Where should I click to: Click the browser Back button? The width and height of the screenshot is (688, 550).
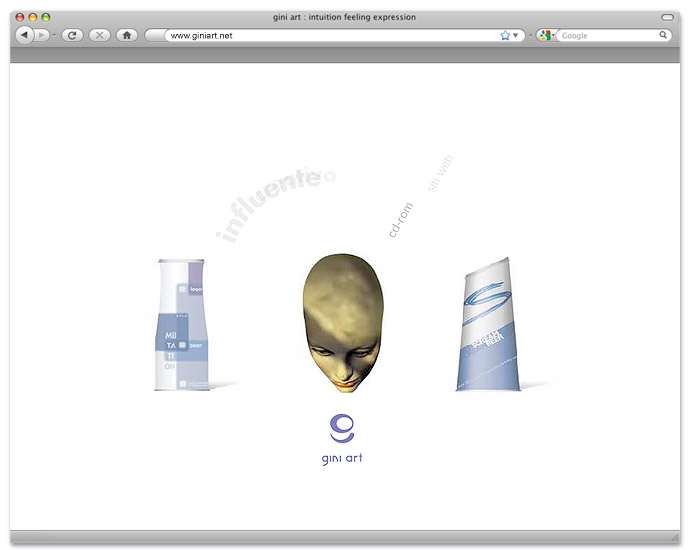pyautogui.click(x=24, y=35)
